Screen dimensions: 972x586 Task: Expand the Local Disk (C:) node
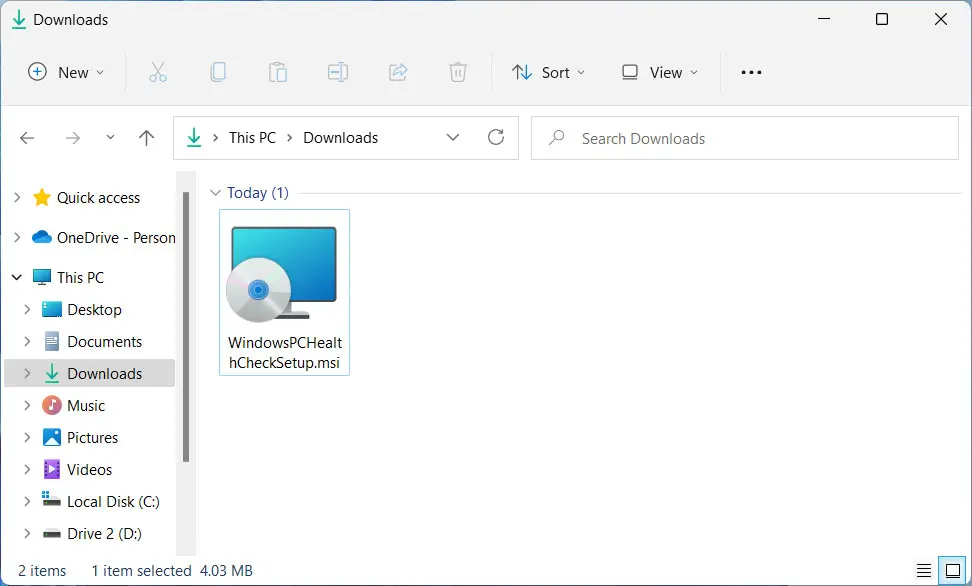tap(27, 502)
